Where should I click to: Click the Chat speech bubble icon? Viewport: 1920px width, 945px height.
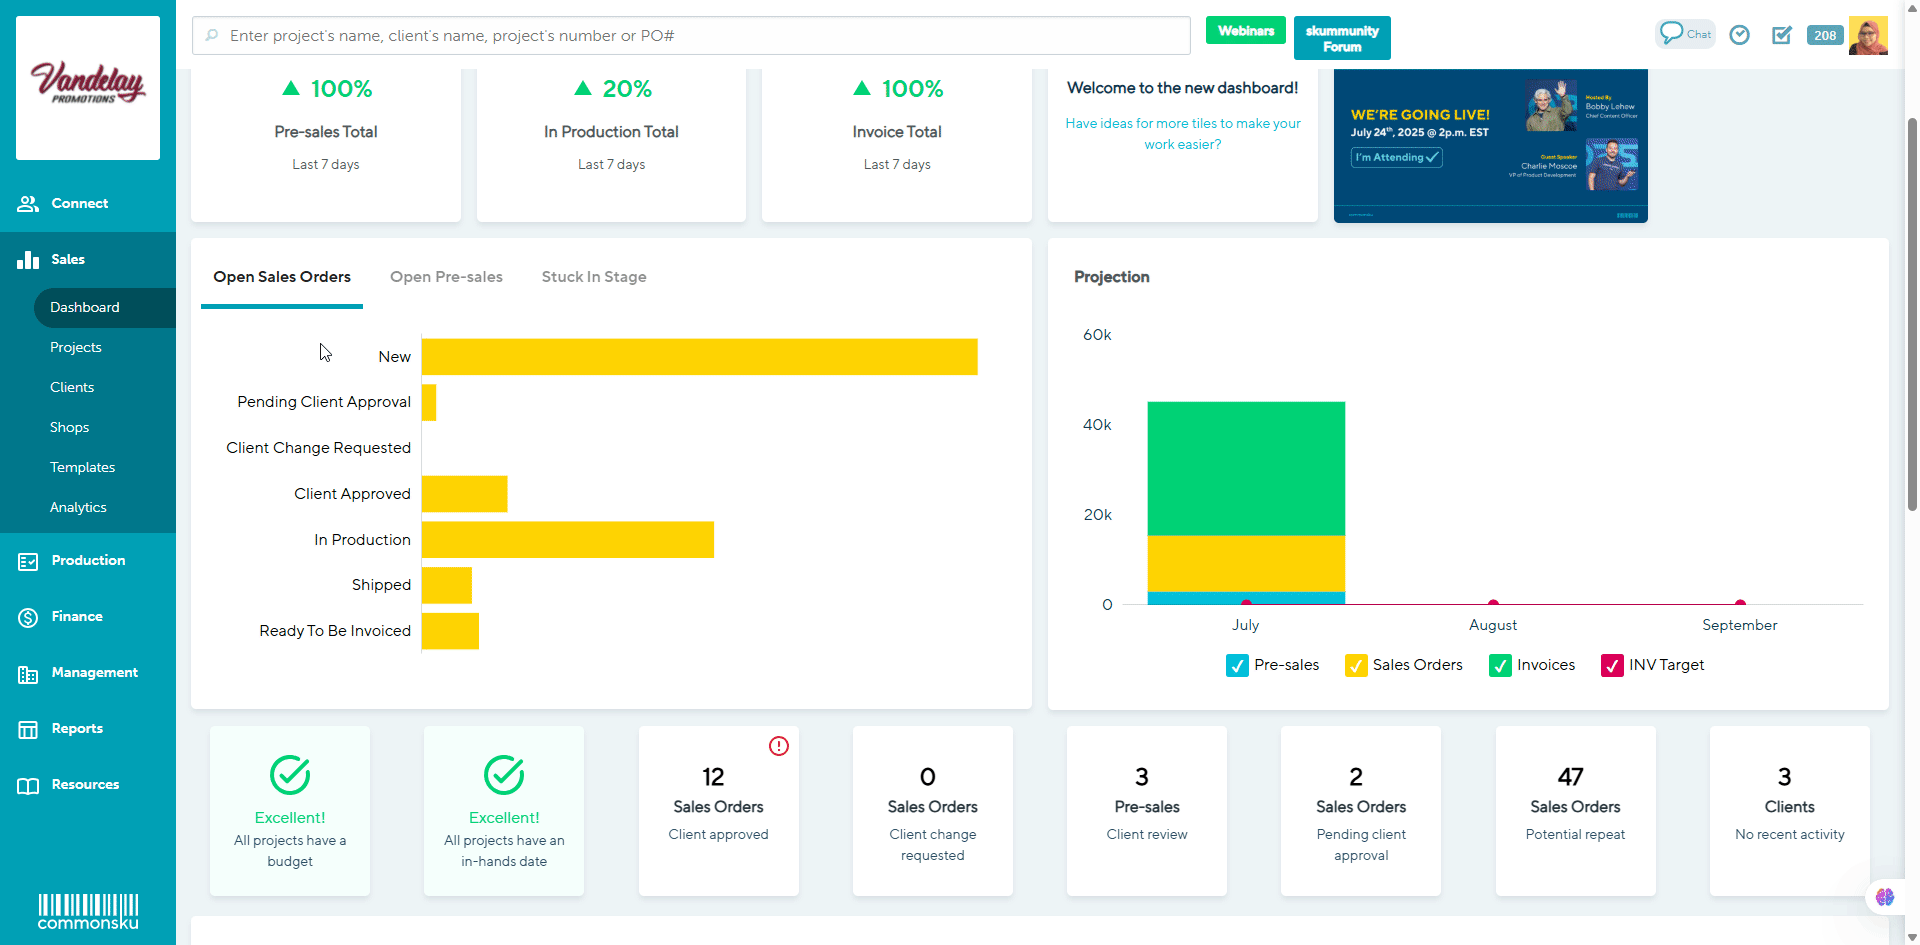point(1671,33)
